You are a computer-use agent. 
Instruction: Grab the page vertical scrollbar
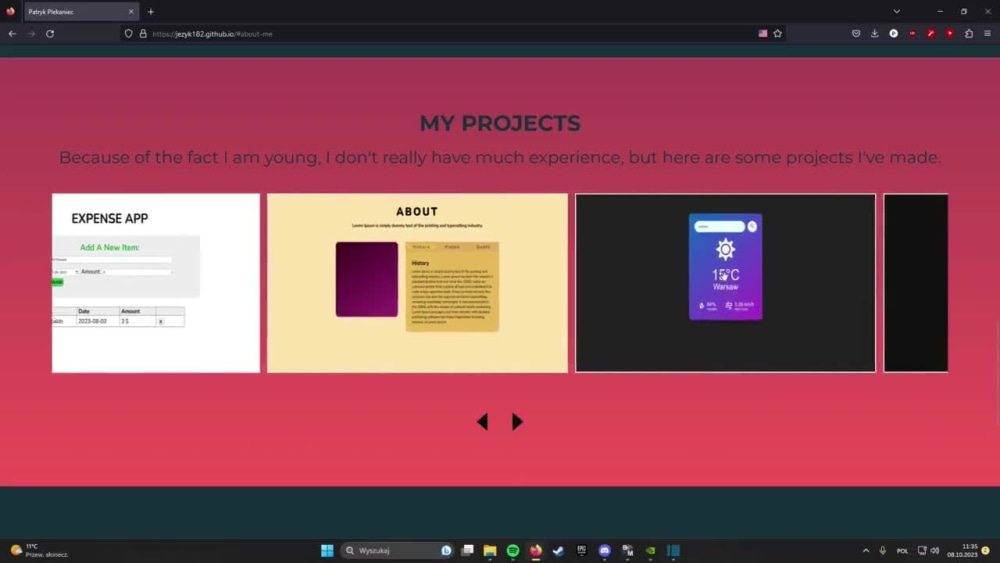tap(997, 373)
